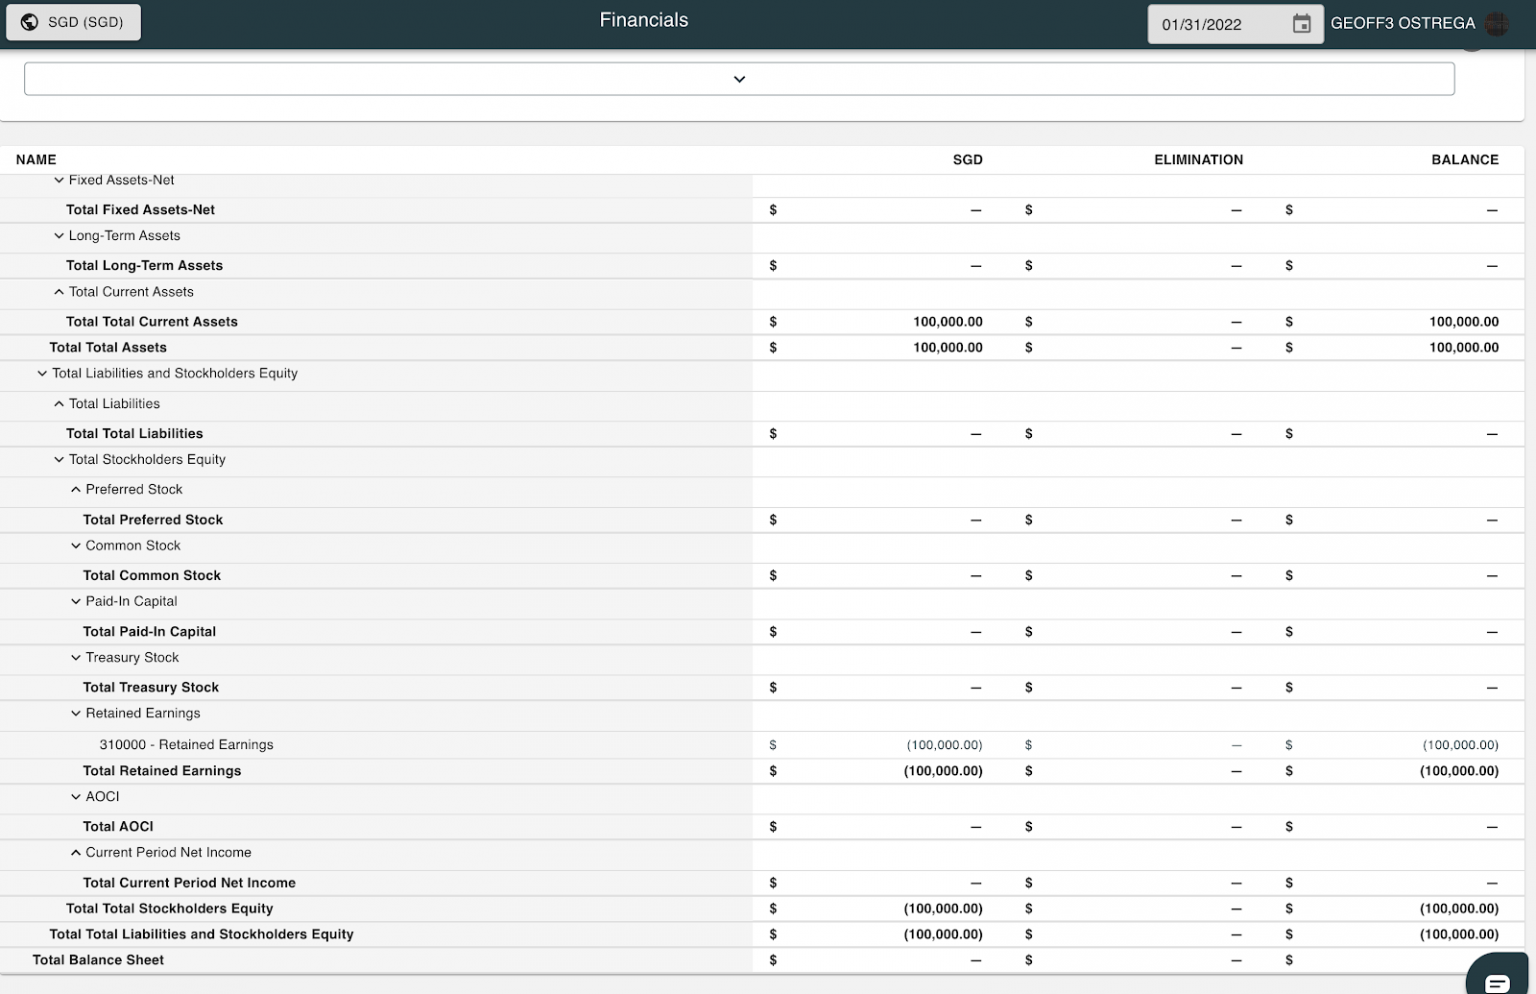The image size is (1536, 994).
Task: Collapse the Long-Term Assets section
Action: (x=59, y=236)
